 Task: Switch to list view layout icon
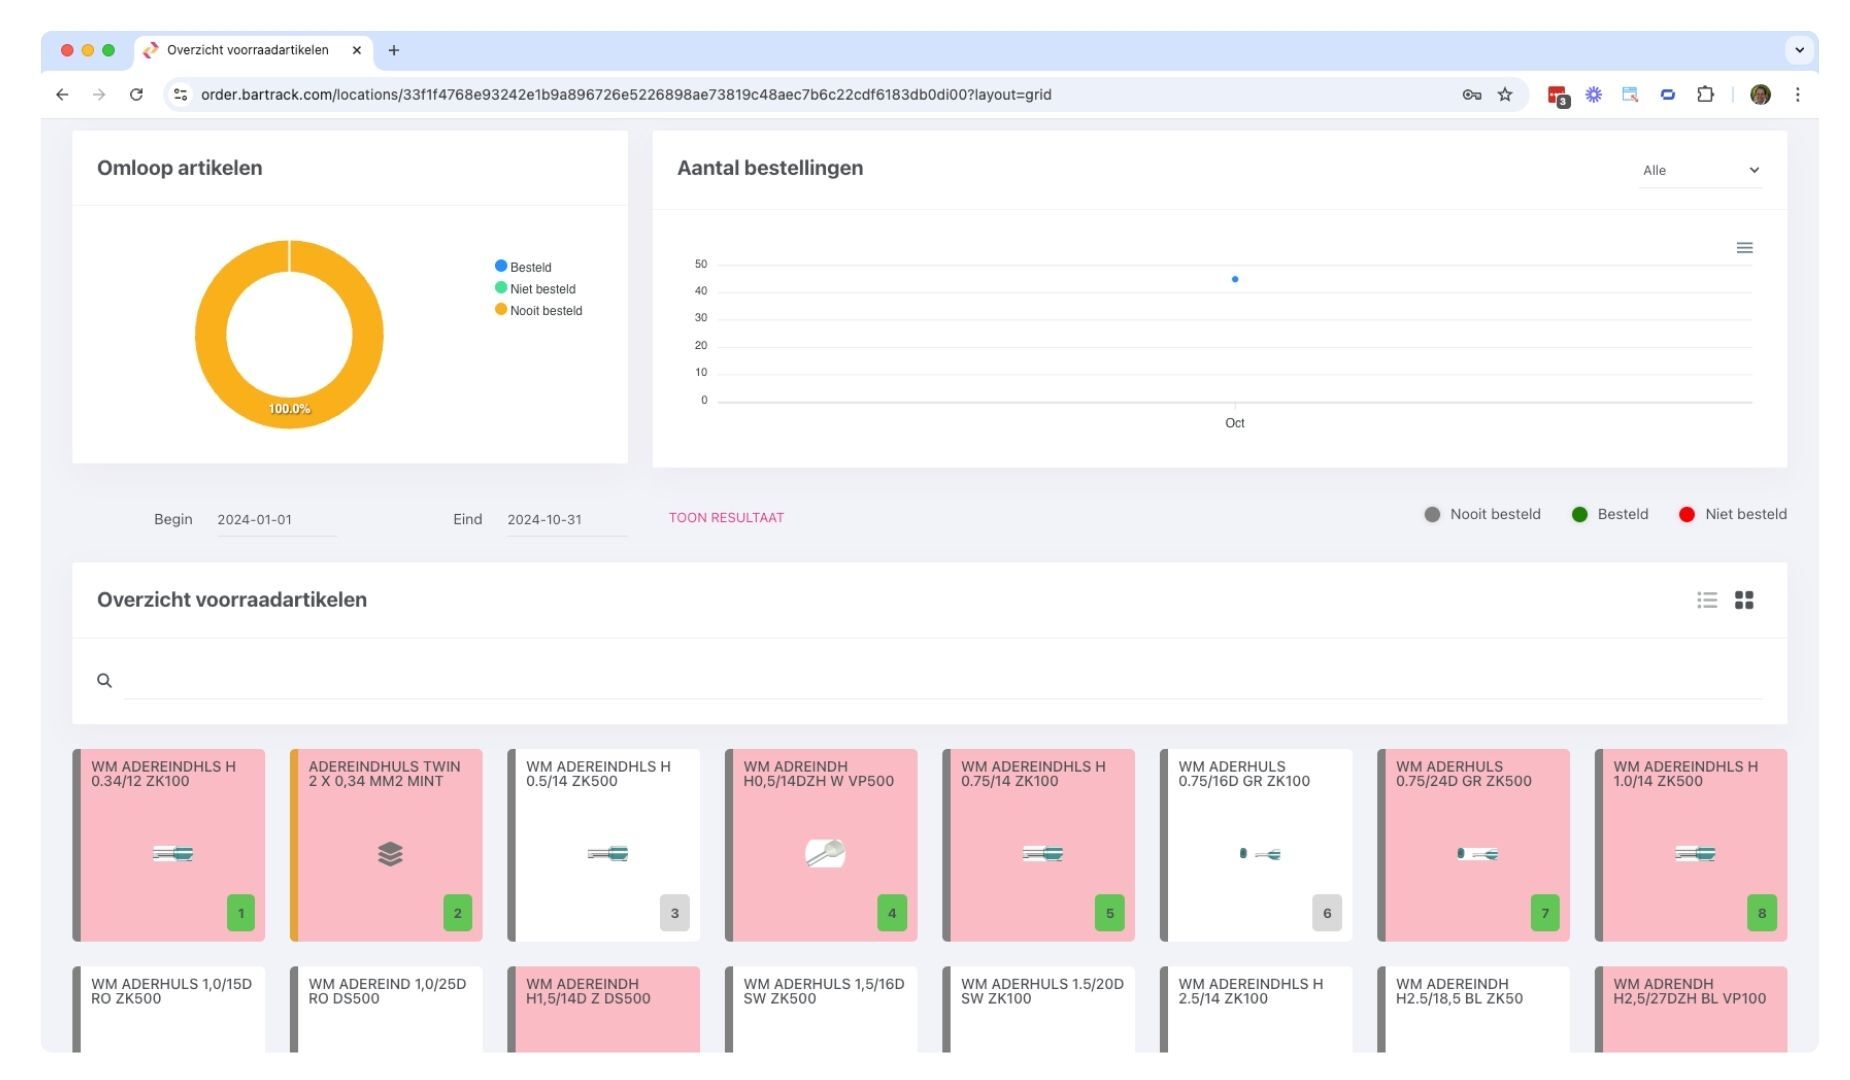pos(1706,600)
